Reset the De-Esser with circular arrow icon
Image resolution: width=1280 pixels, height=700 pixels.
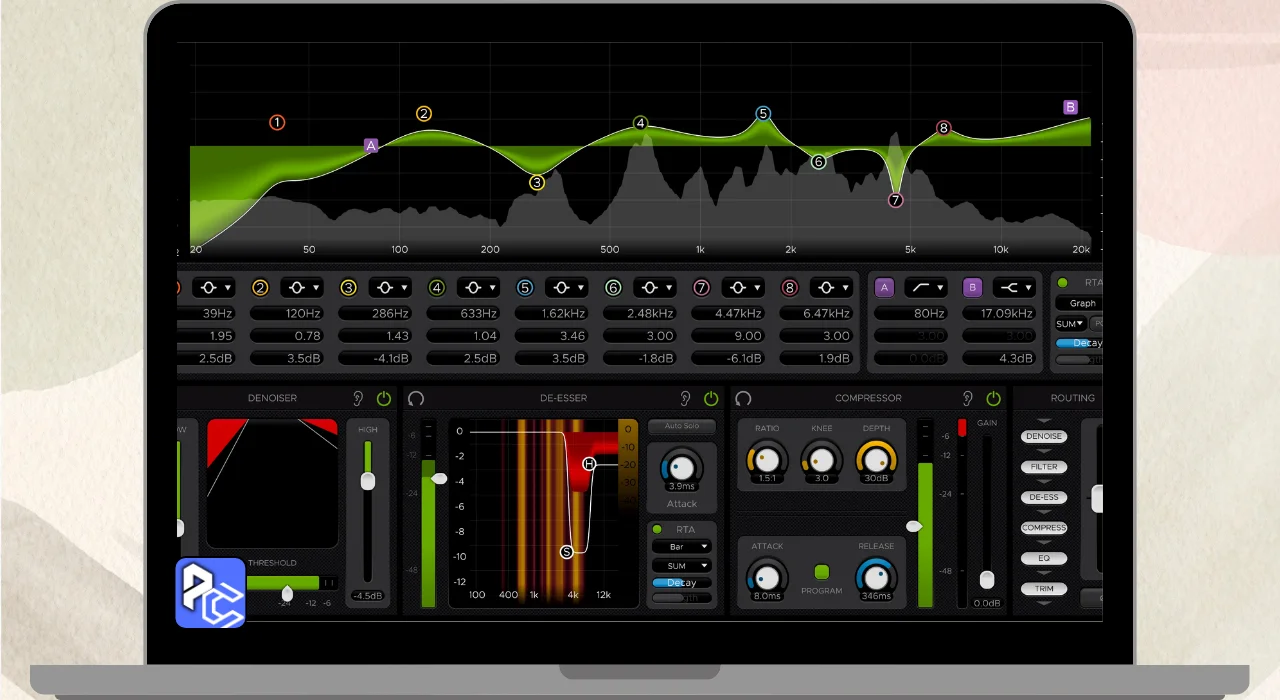point(416,398)
